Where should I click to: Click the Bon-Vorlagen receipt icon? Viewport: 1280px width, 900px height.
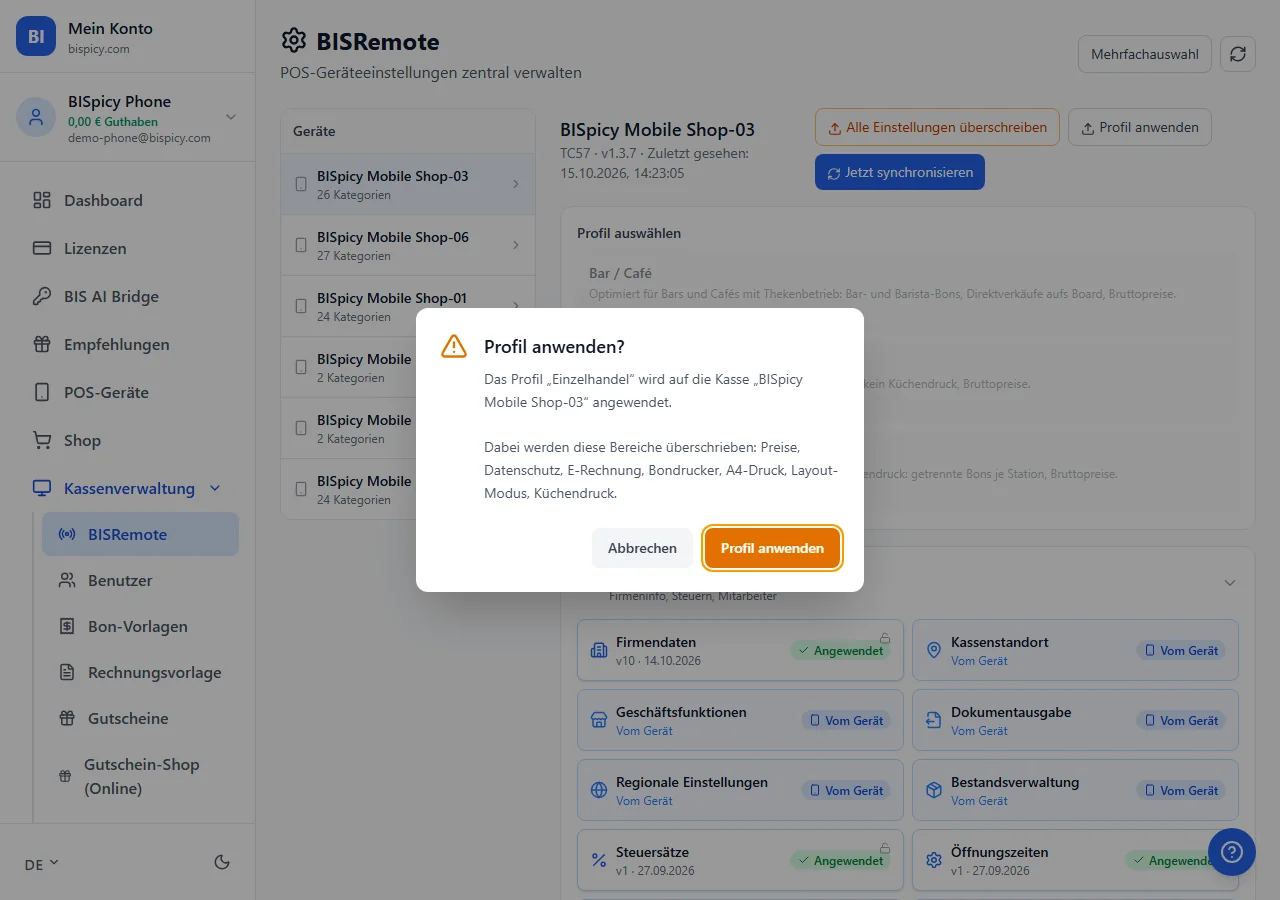[x=67, y=626]
